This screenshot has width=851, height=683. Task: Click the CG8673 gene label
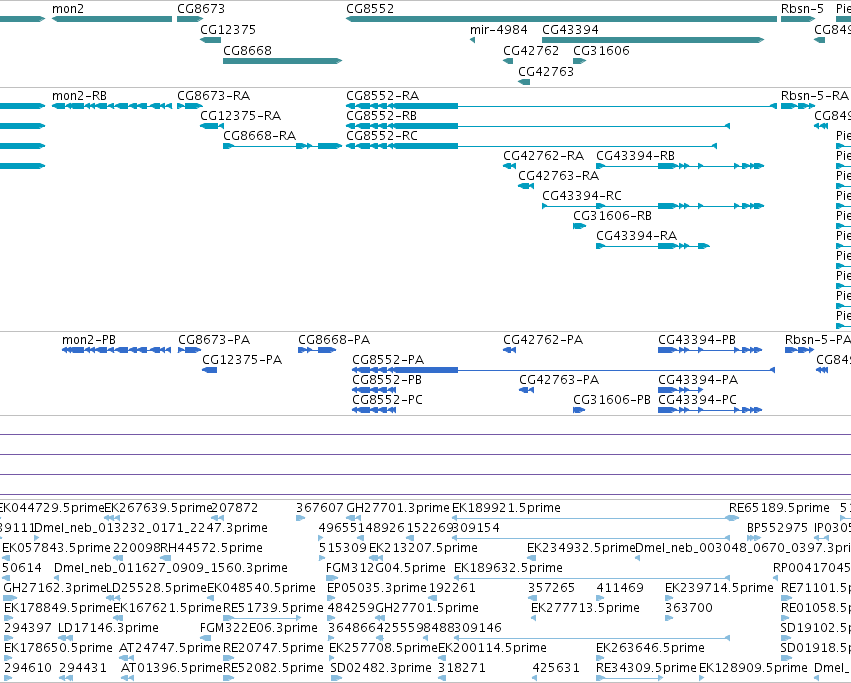click(201, 9)
